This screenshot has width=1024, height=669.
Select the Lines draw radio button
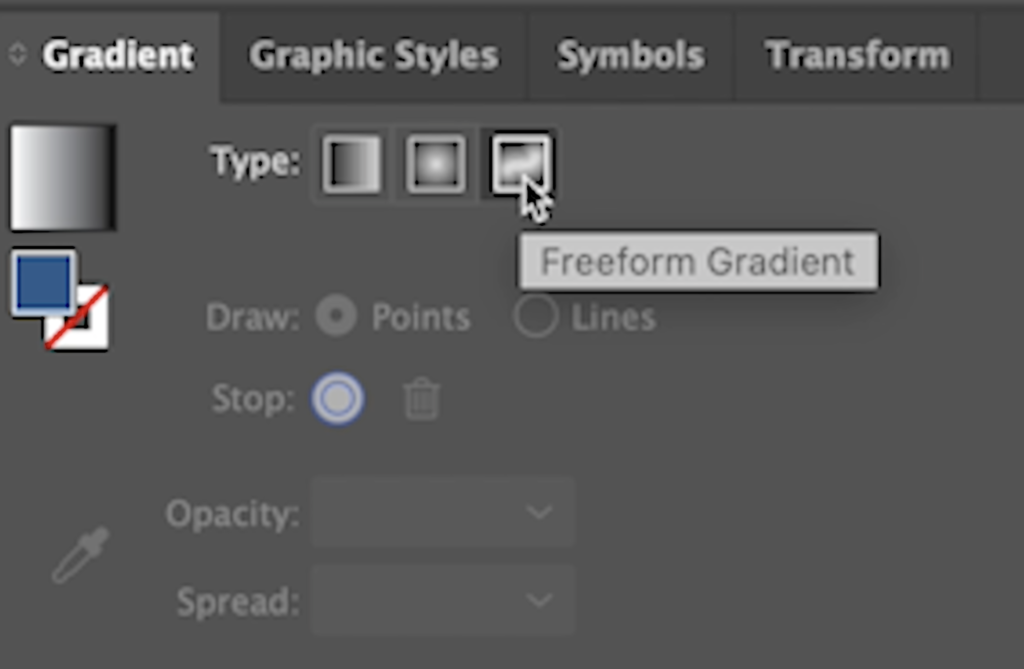pos(536,316)
